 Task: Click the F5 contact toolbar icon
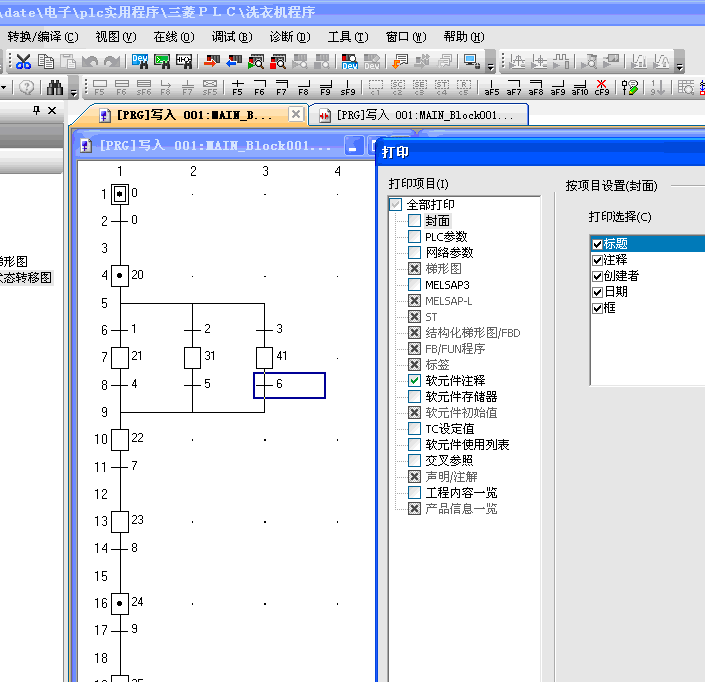point(237,88)
